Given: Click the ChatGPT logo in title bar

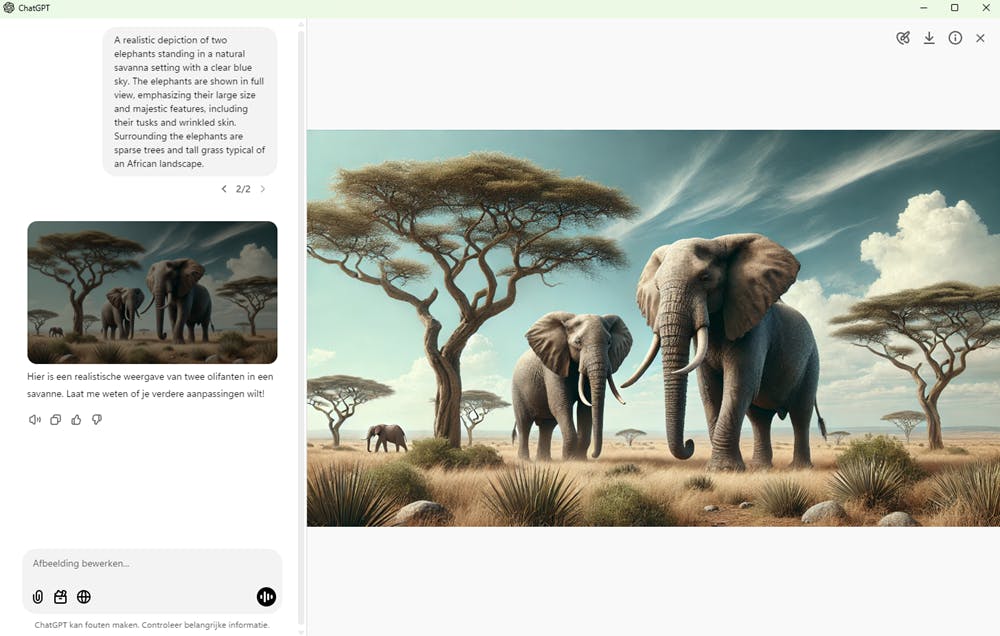Looking at the screenshot, I should tap(9, 8).
